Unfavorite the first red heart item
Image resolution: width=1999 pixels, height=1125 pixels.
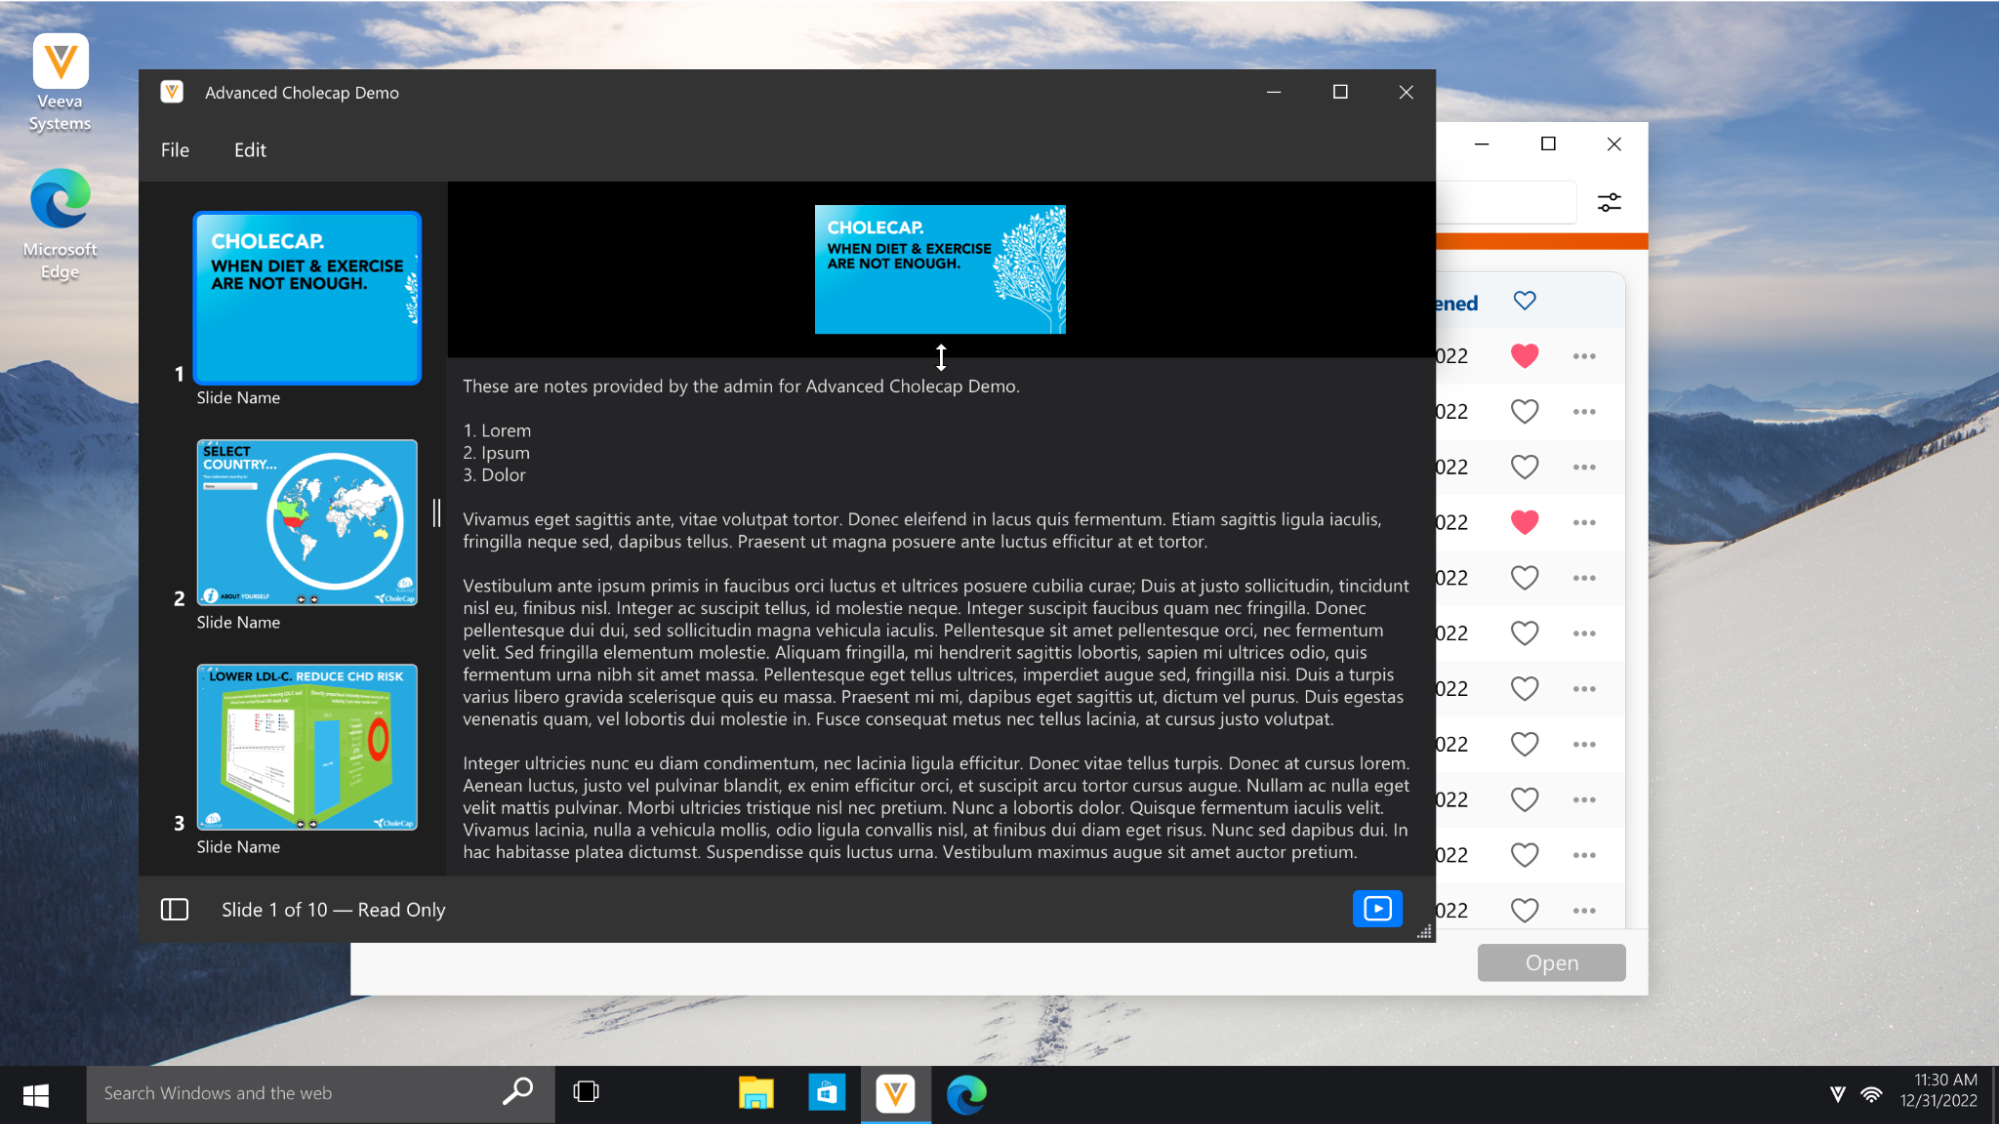click(1524, 356)
